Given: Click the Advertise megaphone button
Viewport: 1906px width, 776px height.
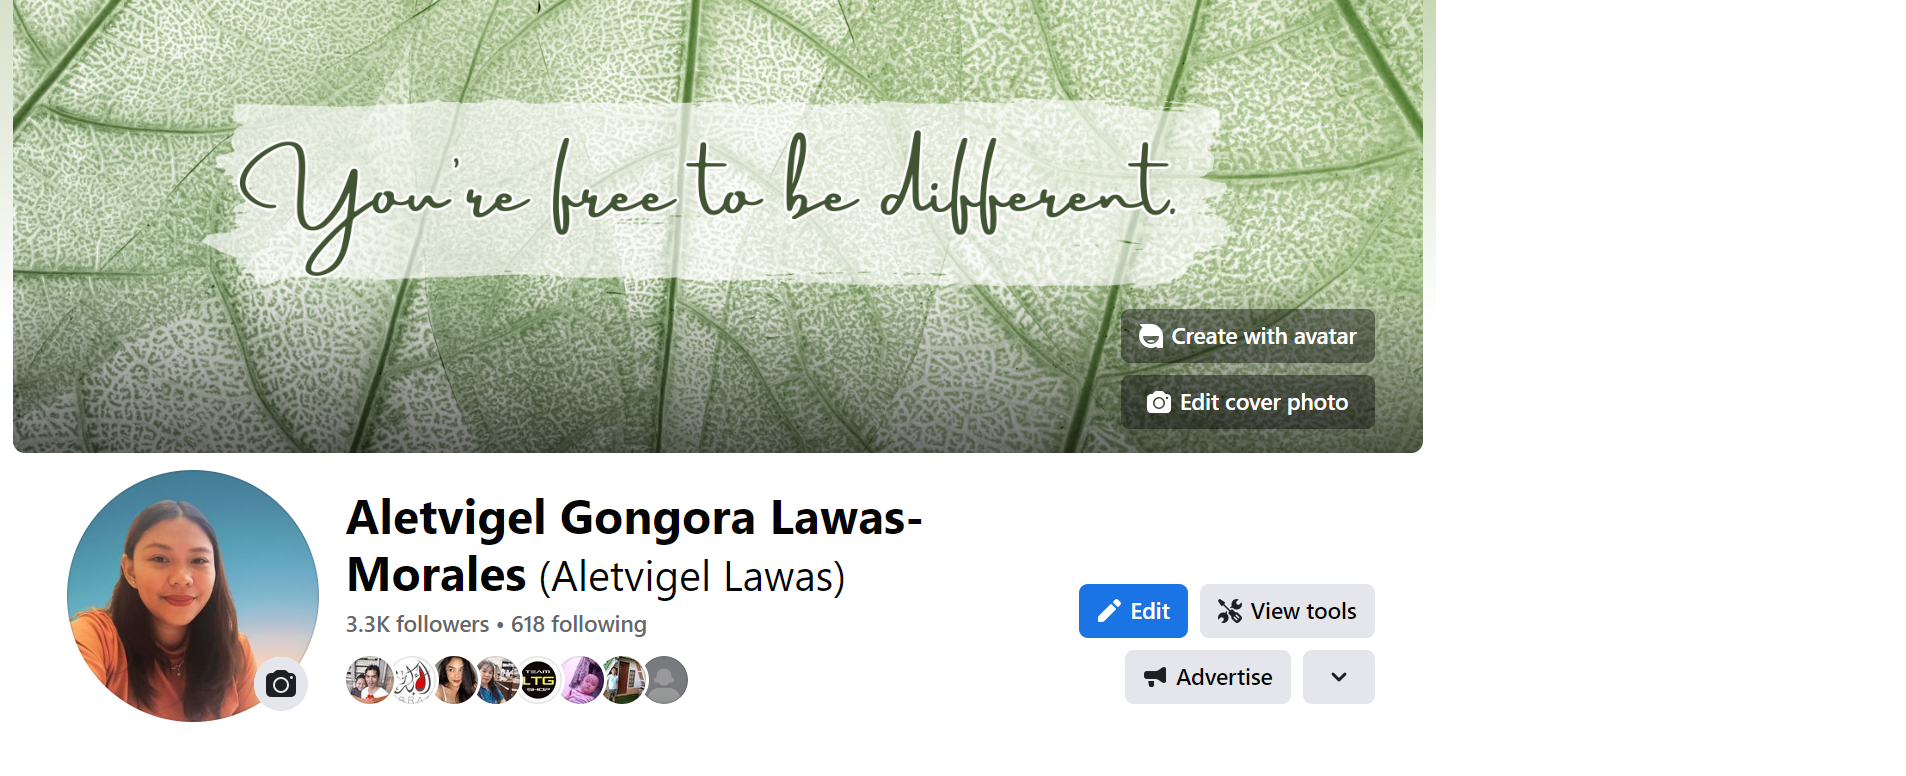Looking at the screenshot, I should click(1207, 677).
